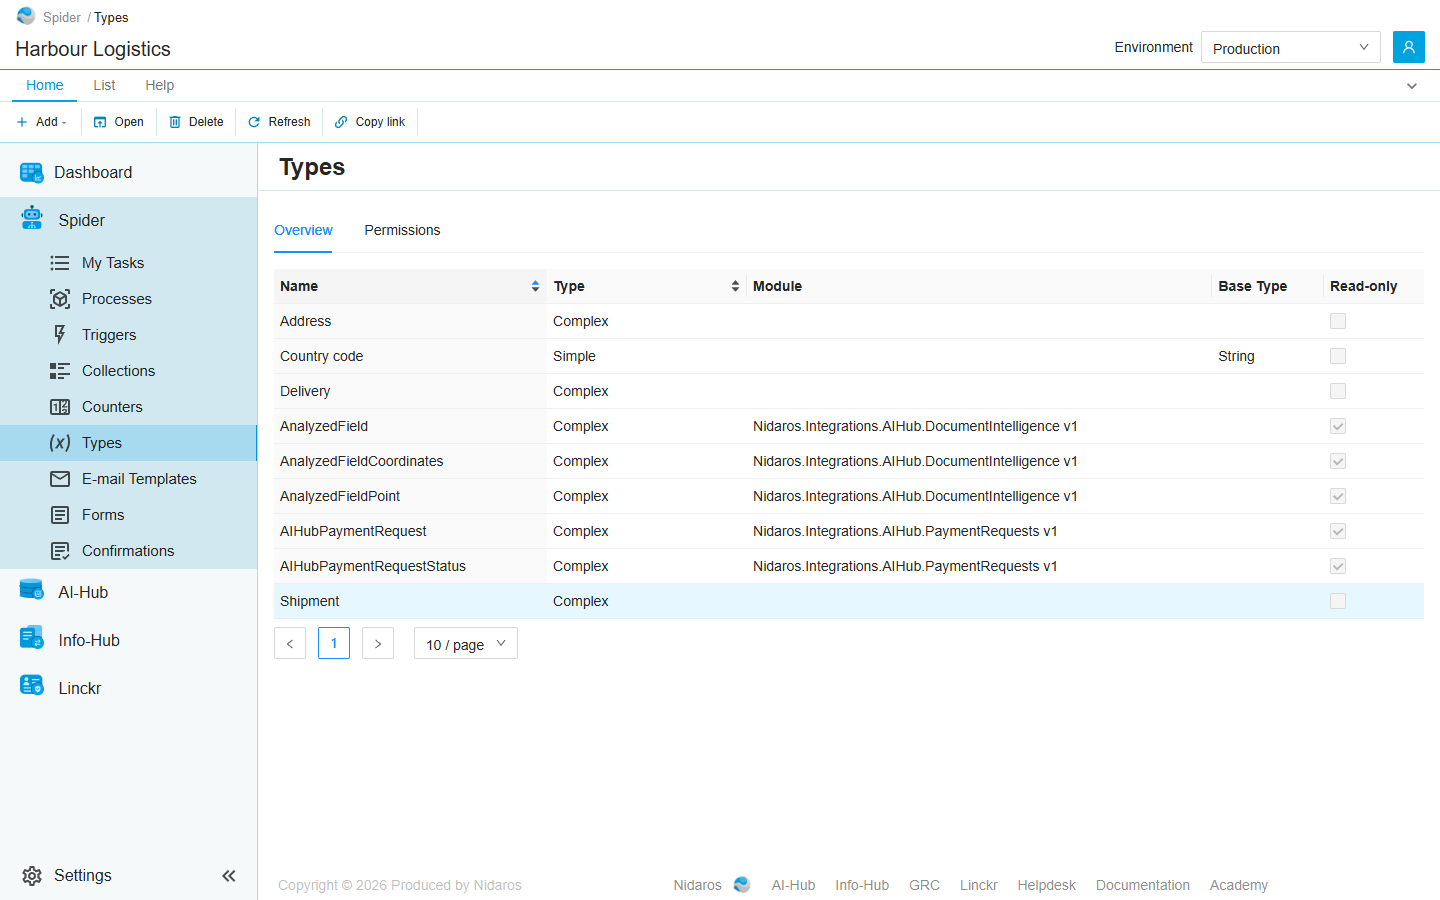
Task: Switch to the List ribbon tab
Action: [x=104, y=85]
